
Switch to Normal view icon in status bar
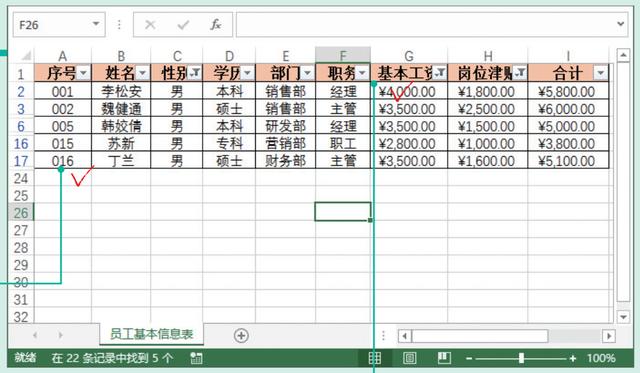pyautogui.click(x=375, y=358)
